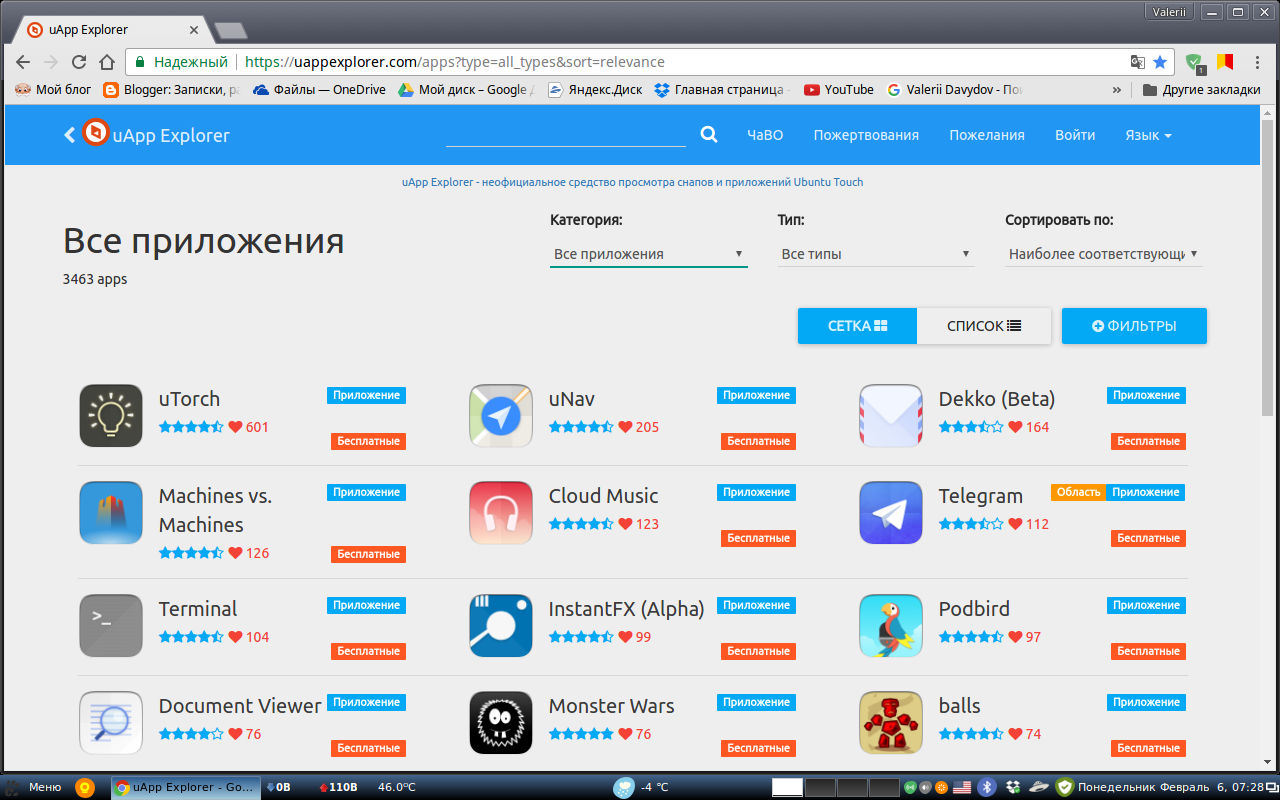Expand the Язык language menu
The width and height of the screenshot is (1280, 800).
[x=1148, y=135]
